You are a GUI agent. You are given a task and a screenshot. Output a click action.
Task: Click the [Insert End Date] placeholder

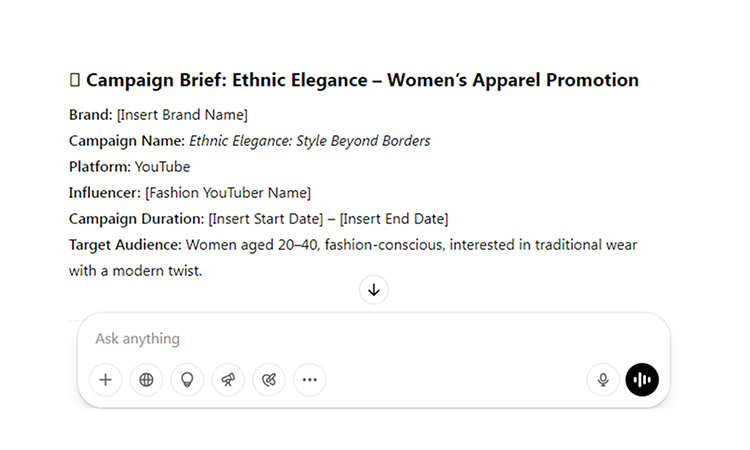click(x=394, y=219)
